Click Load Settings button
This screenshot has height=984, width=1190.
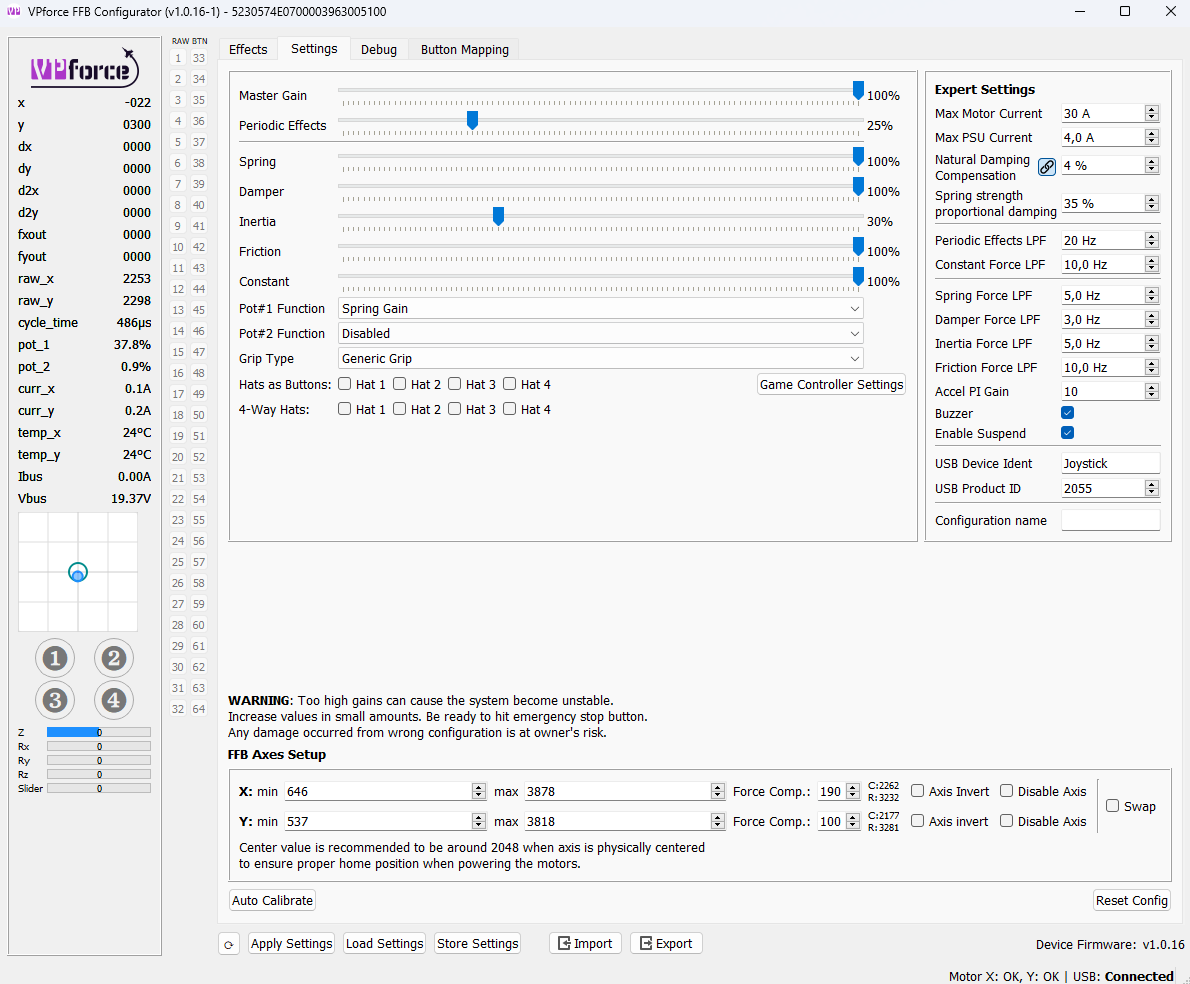pos(385,943)
